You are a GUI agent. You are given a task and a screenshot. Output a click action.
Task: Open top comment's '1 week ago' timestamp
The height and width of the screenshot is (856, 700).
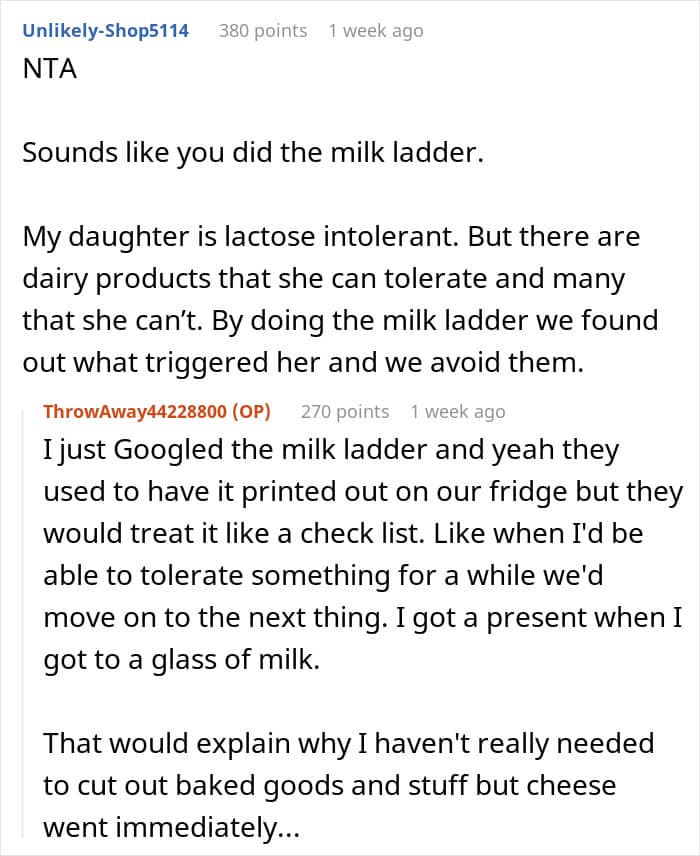click(376, 31)
